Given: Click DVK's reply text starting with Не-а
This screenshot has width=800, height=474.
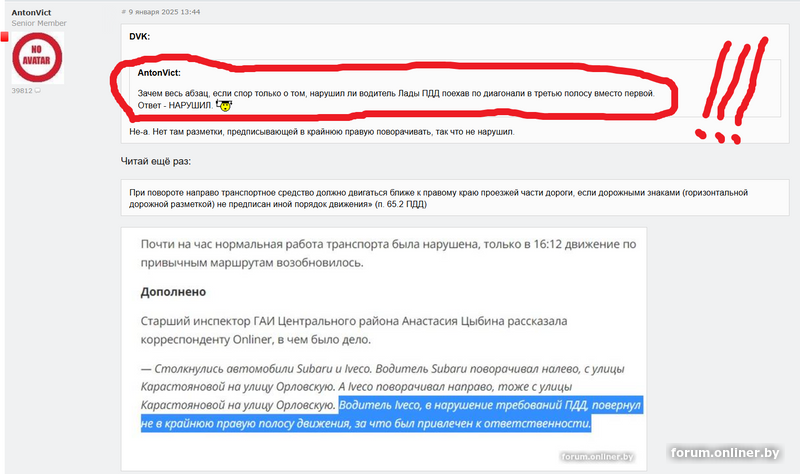Looking at the screenshot, I should [321, 132].
